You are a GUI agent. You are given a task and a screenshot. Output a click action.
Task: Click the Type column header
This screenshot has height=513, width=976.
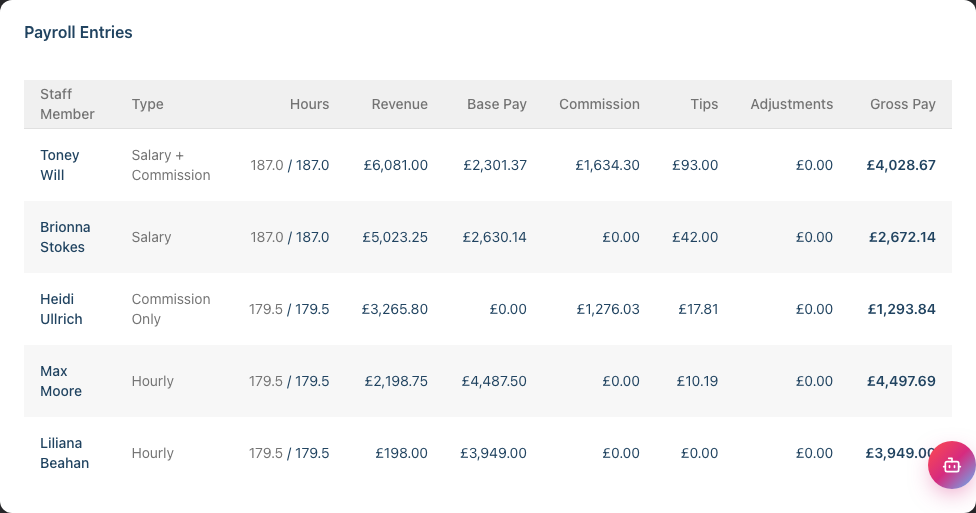[x=148, y=104]
